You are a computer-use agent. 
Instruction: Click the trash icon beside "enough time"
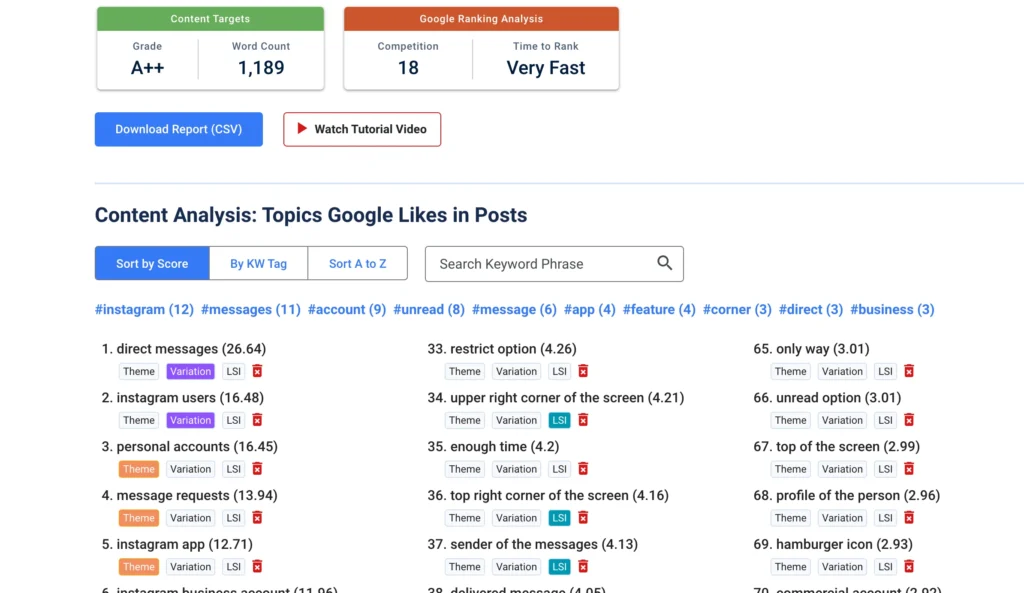(582, 468)
